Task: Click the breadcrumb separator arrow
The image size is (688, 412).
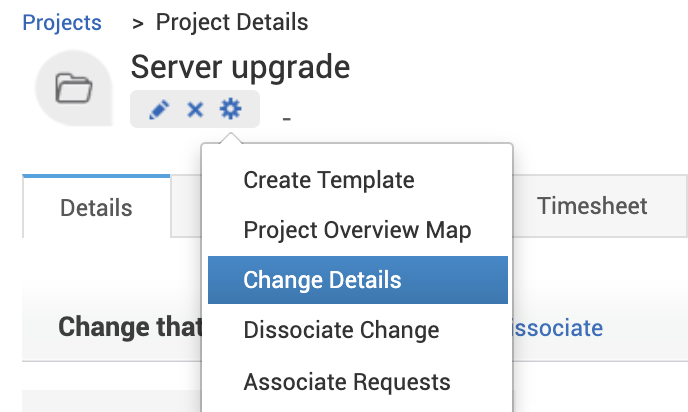Action: coord(138,22)
